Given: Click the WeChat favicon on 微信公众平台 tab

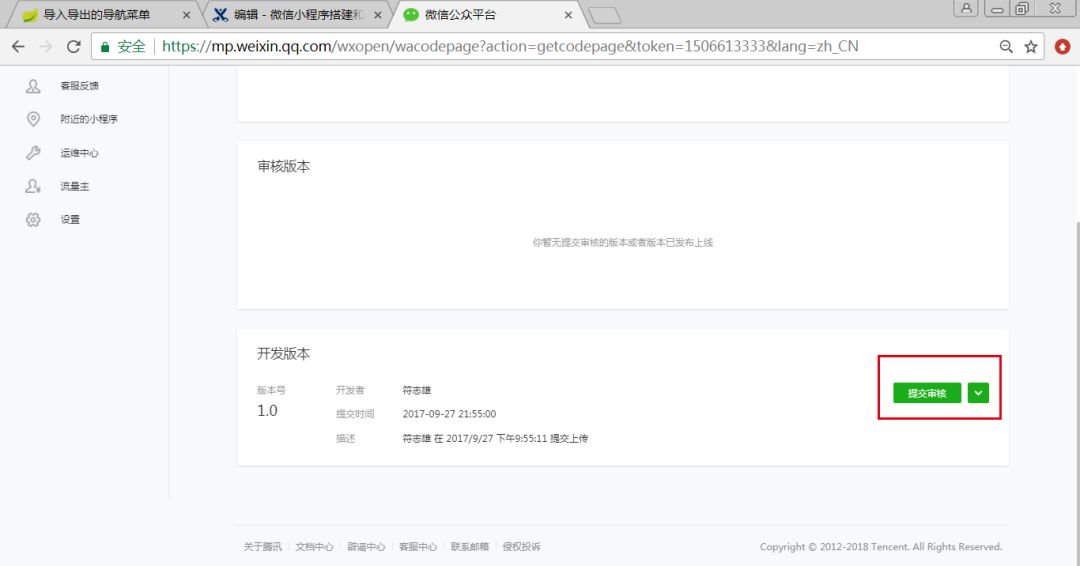Looking at the screenshot, I should click(411, 15).
